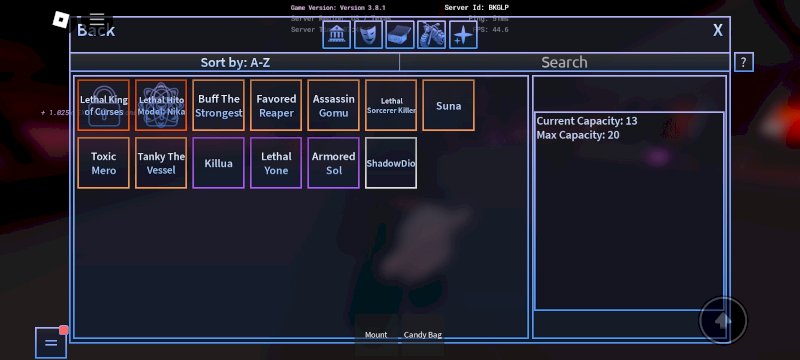Open the chat lines icon with notification
Viewport: 800px width, 360px height.
[x=51, y=342]
